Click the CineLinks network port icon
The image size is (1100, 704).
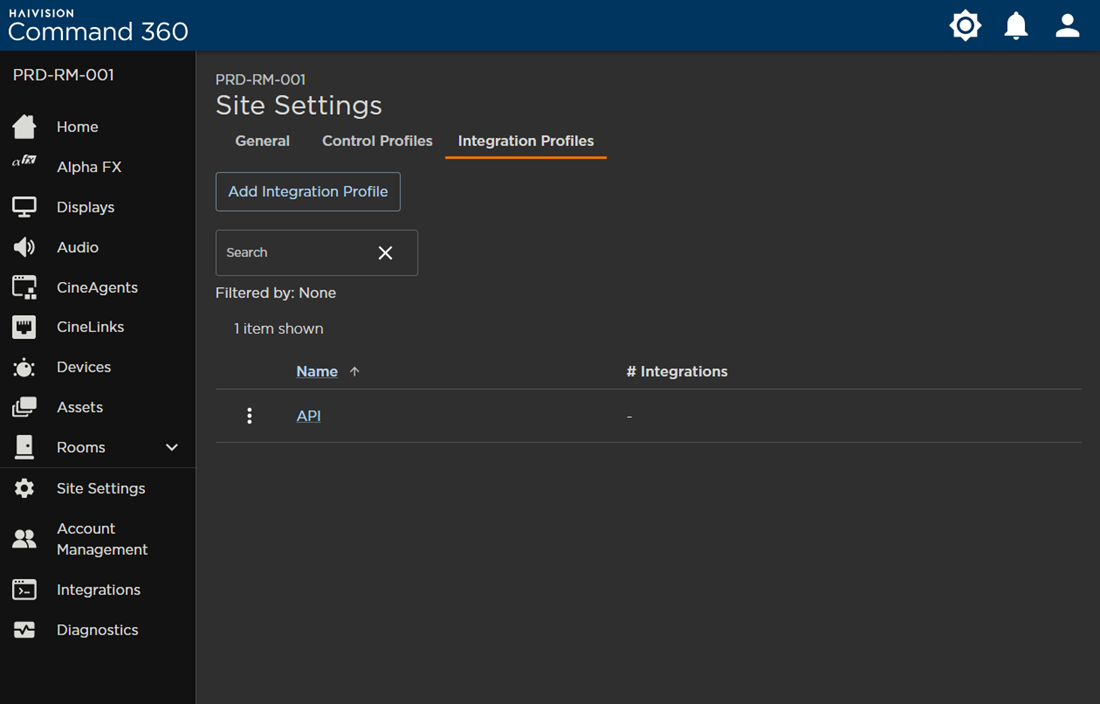(x=24, y=327)
